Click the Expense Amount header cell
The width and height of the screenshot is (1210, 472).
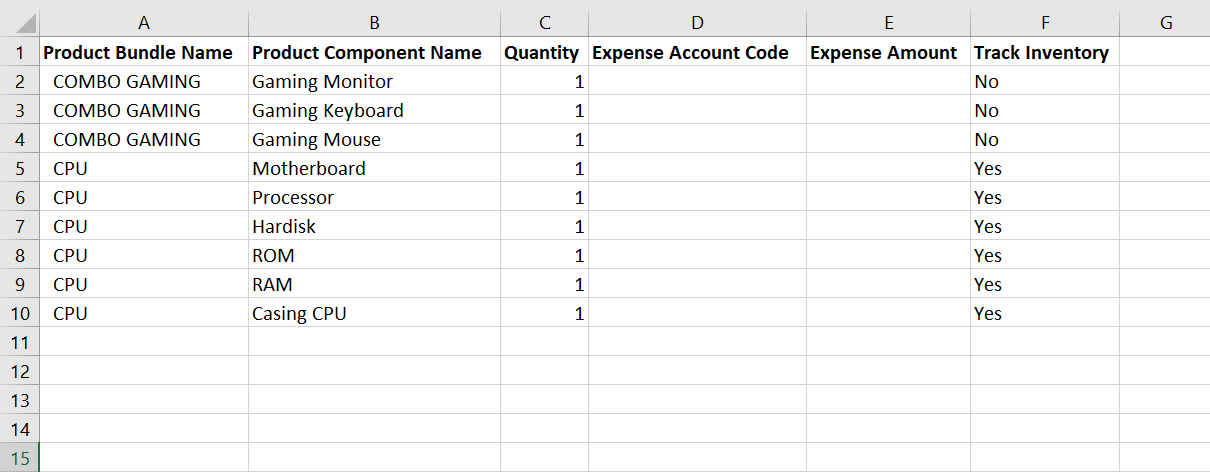(884, 53)
